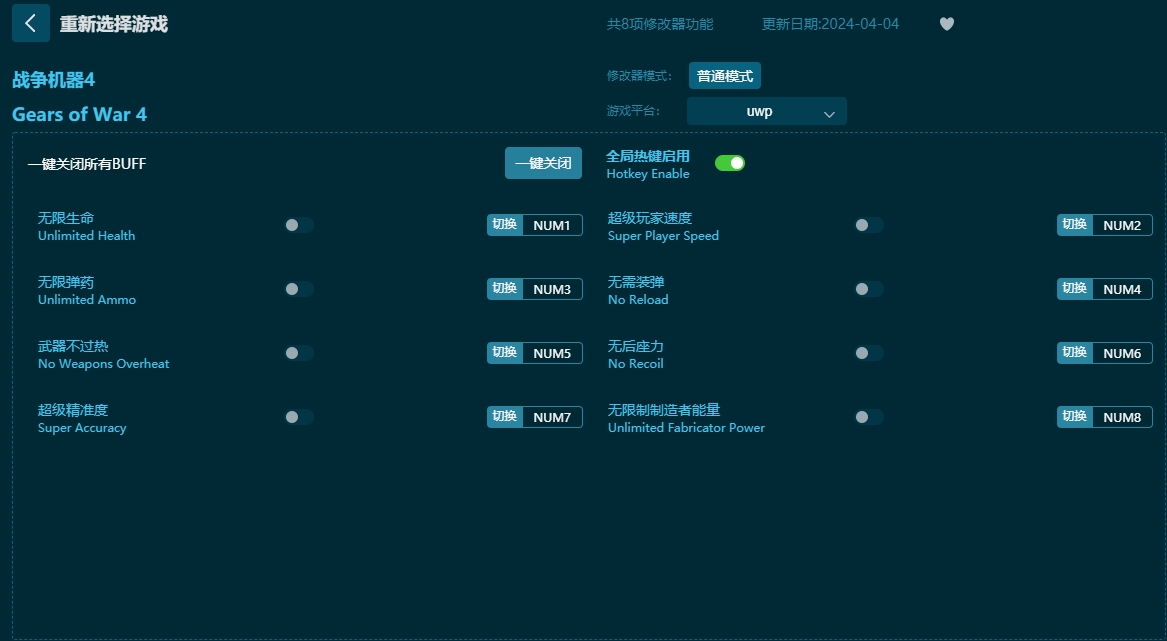Enable the Super Accuracy toggle
Viewport: 1167px width, 641px height.
[299, 417]
